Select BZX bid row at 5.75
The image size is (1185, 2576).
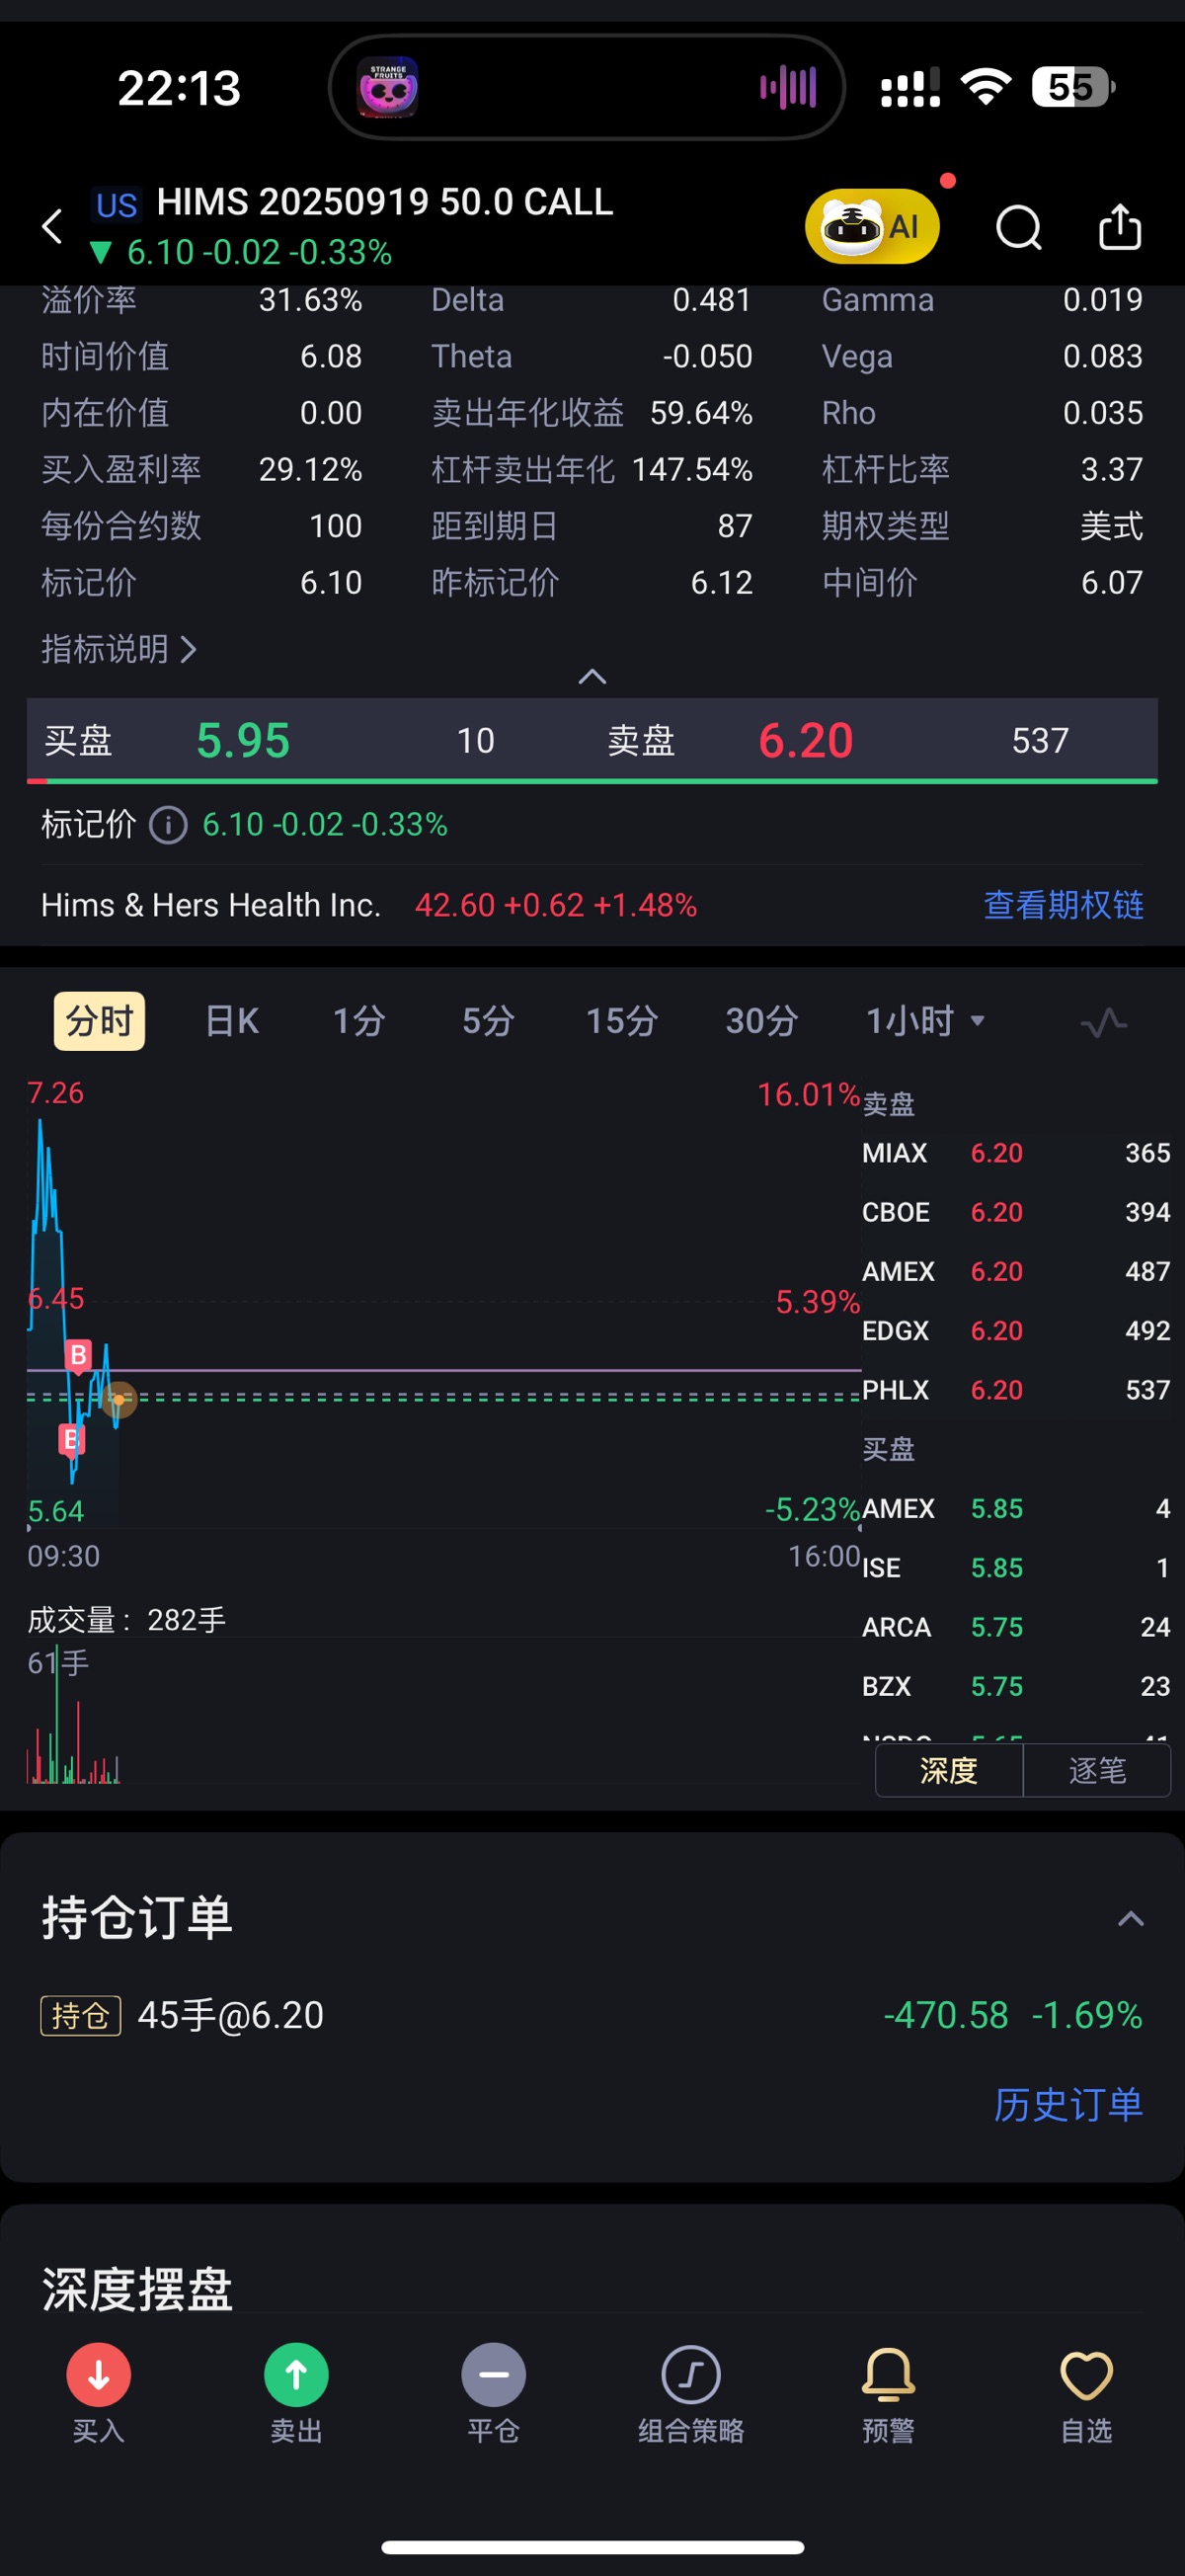(x=1016, y=1687)
